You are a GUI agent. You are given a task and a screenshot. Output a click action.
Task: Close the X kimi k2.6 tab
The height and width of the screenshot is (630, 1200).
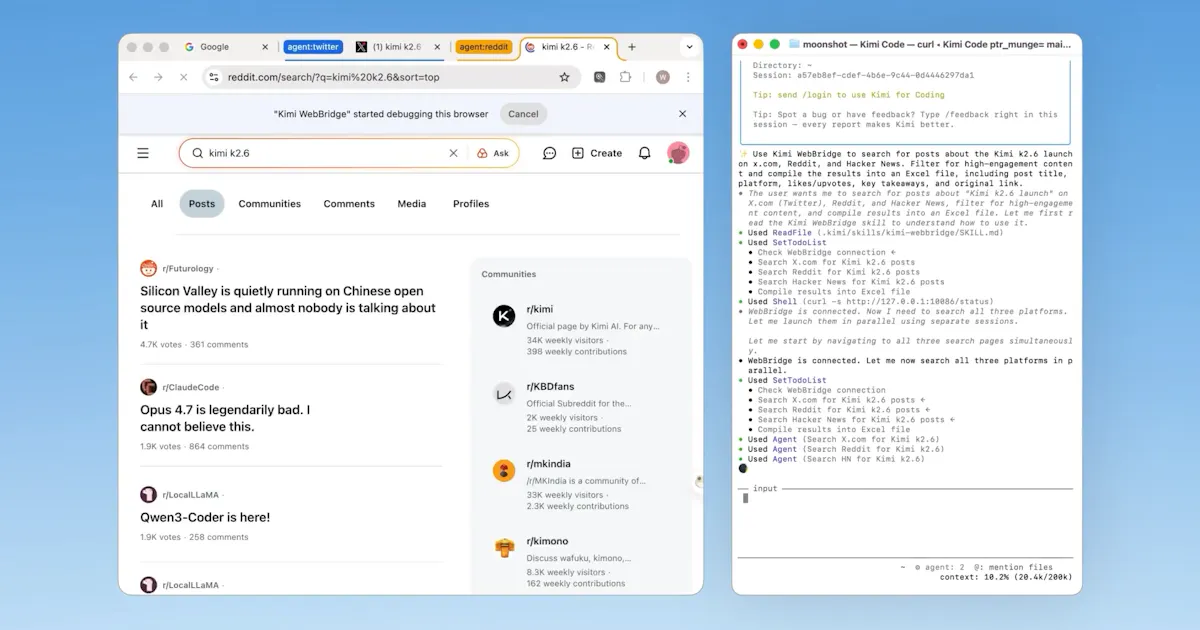[x=436, y=47]
